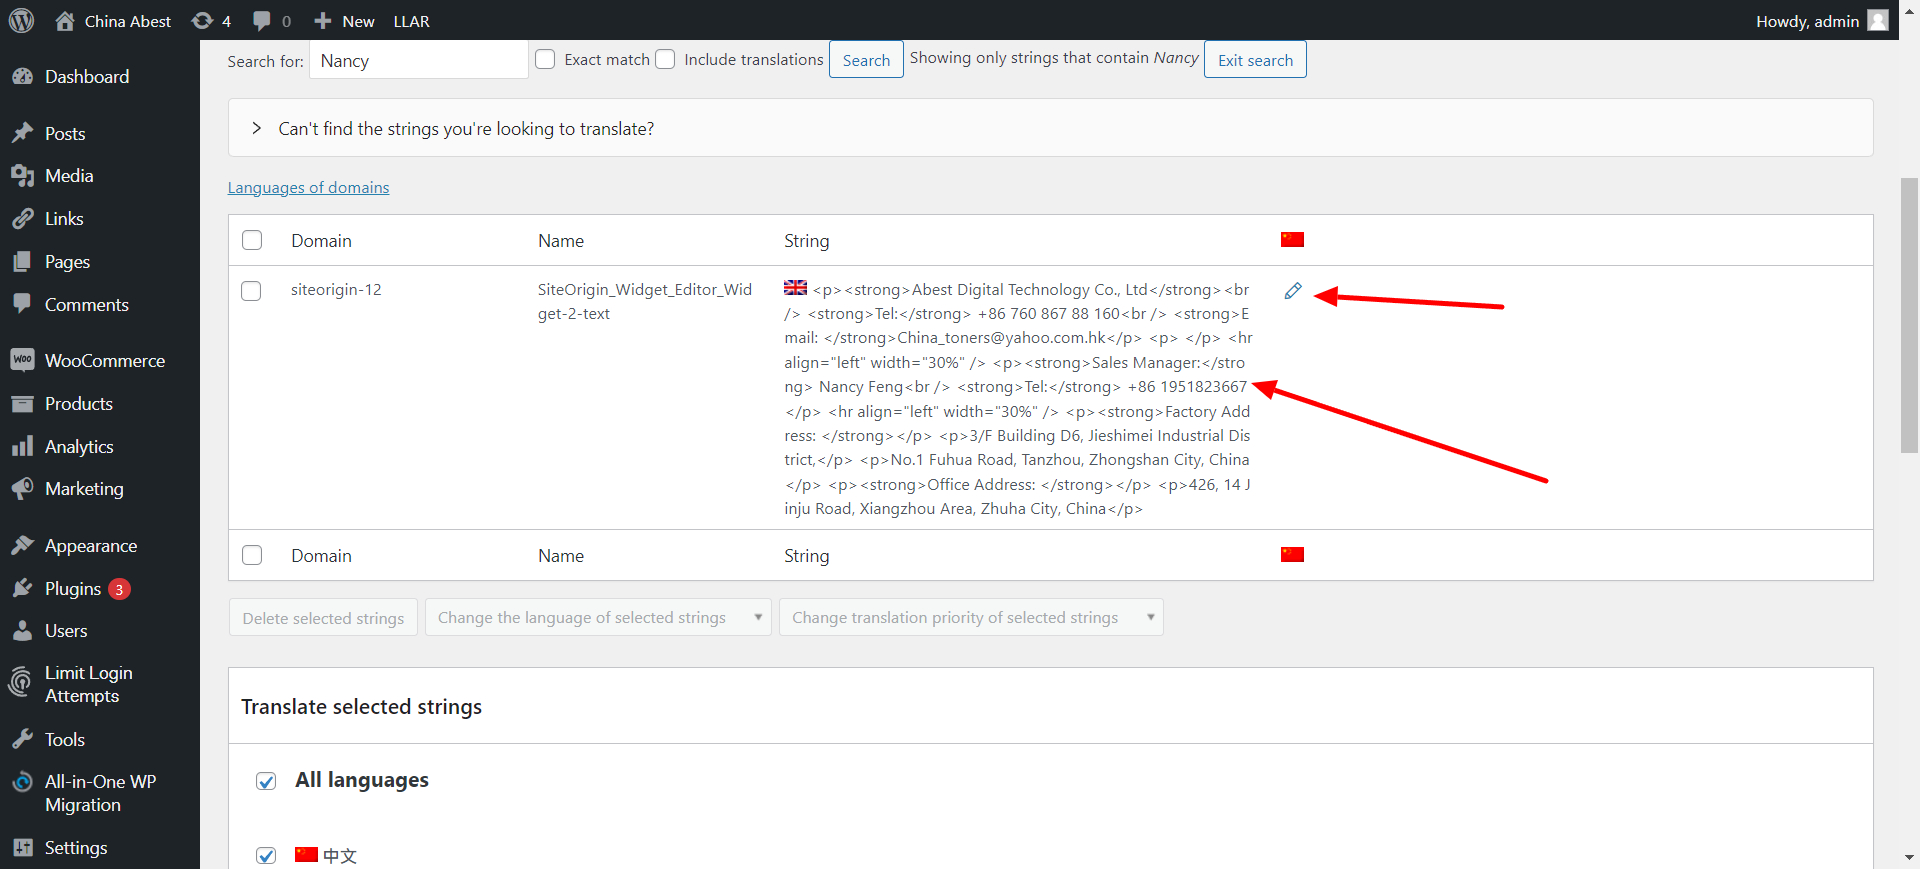Open Change translation priority dropdown
1920x869 pixels.
coord(971,618)
